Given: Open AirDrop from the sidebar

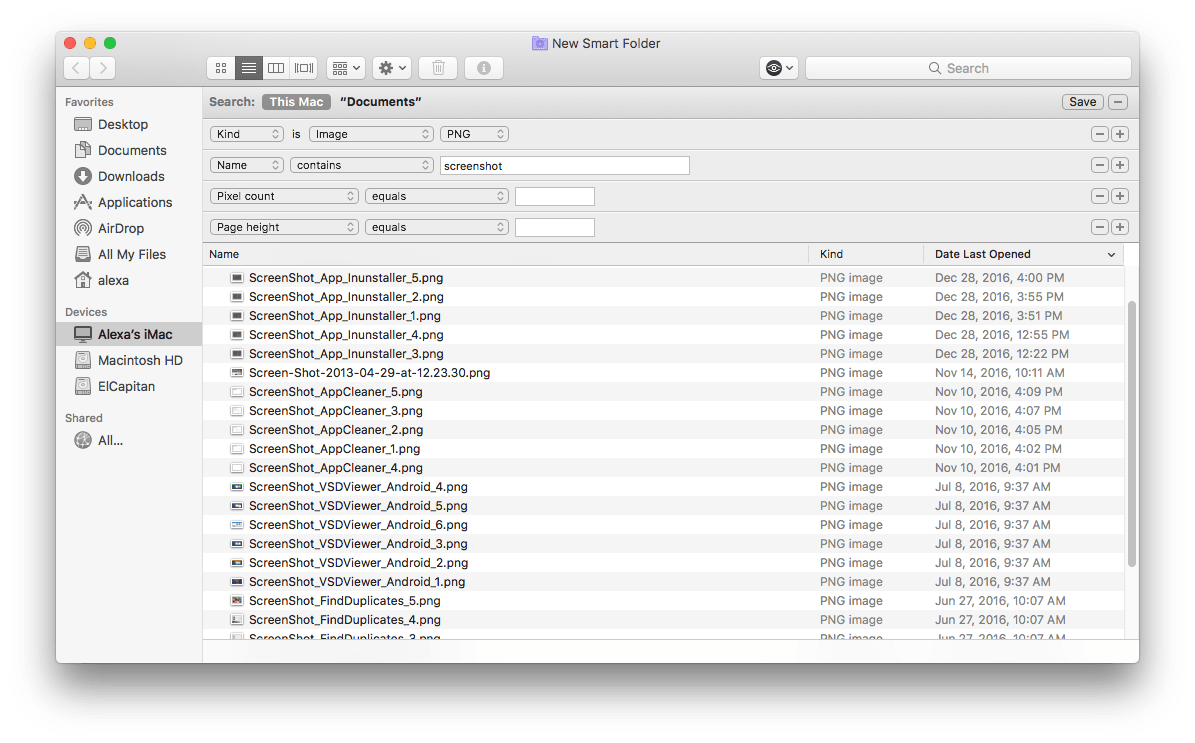Looking at the screenshot, I should [118, 228].
